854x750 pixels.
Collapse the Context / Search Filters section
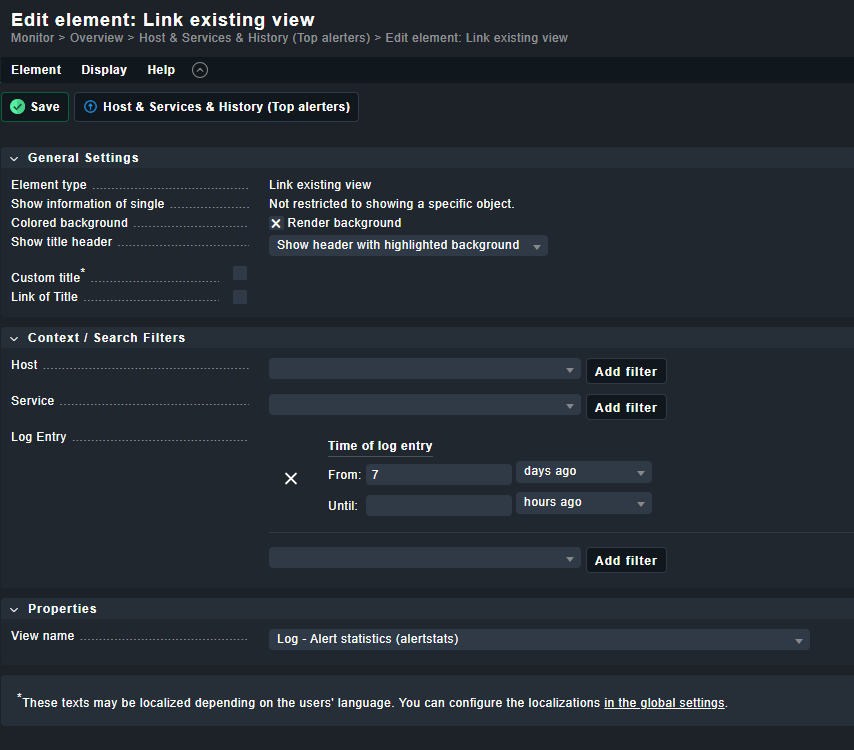pyautogui.click(x=15, y=338)
